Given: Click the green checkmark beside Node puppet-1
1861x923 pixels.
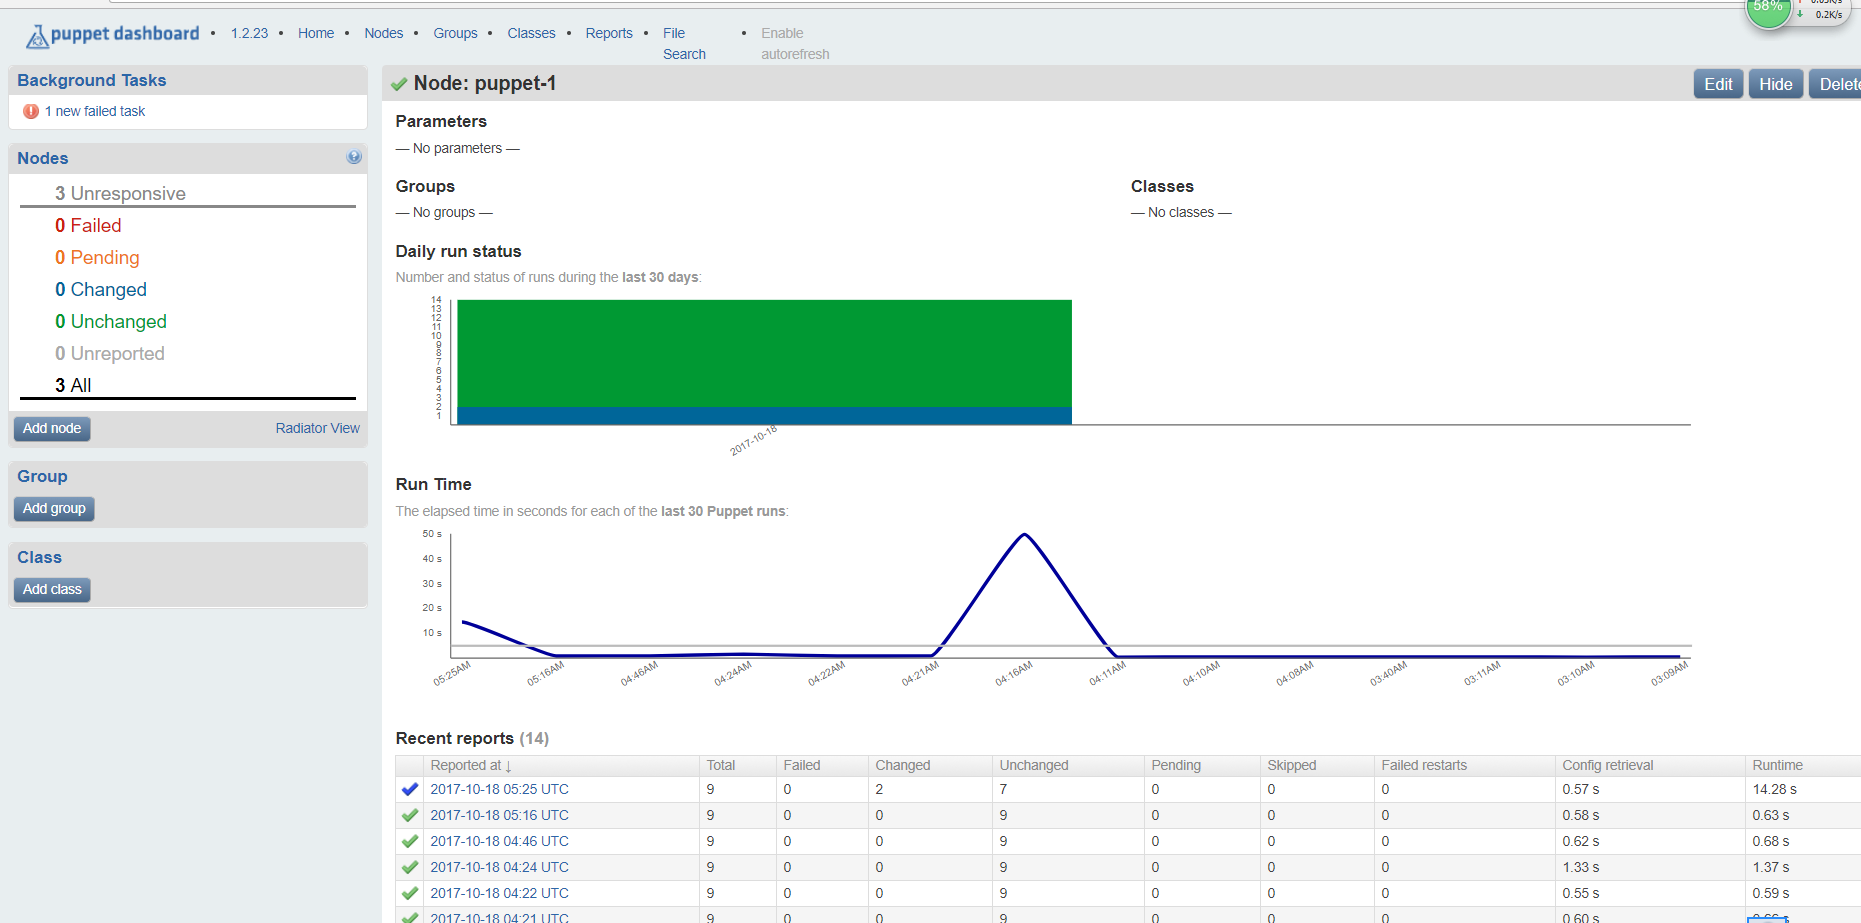Looking at the screenshot, I should [x=399, y=84].
